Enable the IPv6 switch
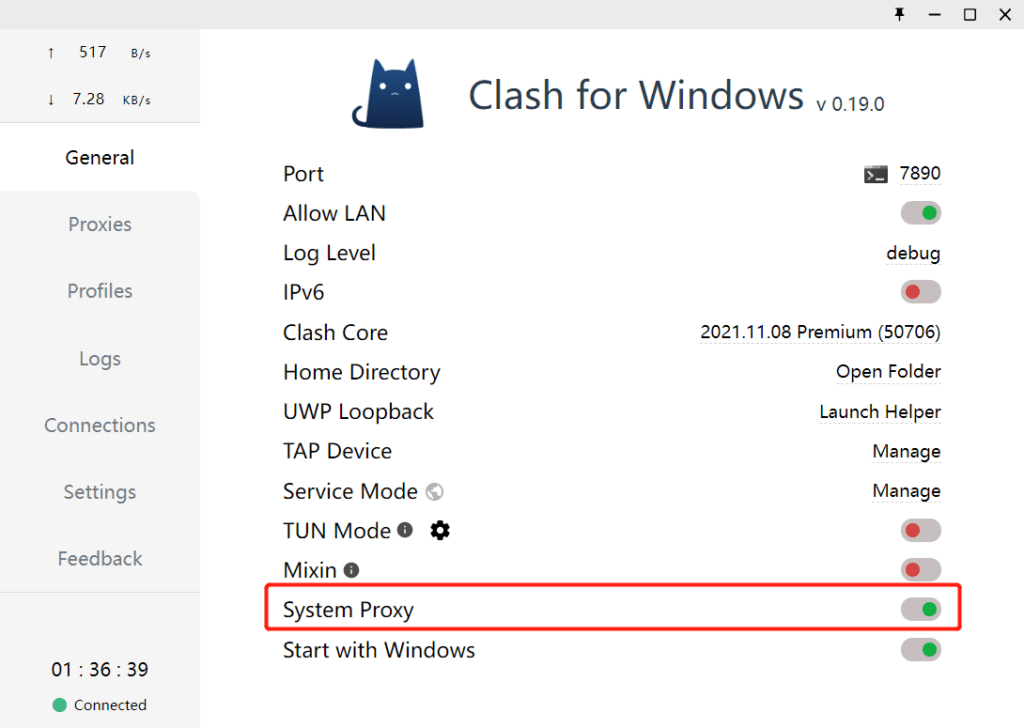1024x728 pixels. pyautogui.click(x=920, y=292)
